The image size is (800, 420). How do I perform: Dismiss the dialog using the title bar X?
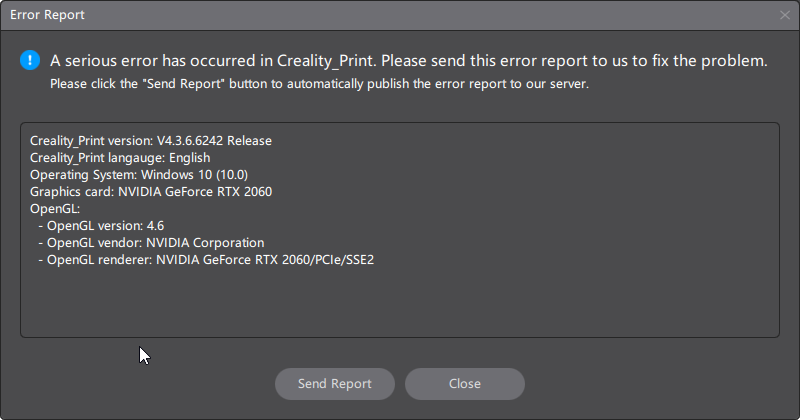785,15
